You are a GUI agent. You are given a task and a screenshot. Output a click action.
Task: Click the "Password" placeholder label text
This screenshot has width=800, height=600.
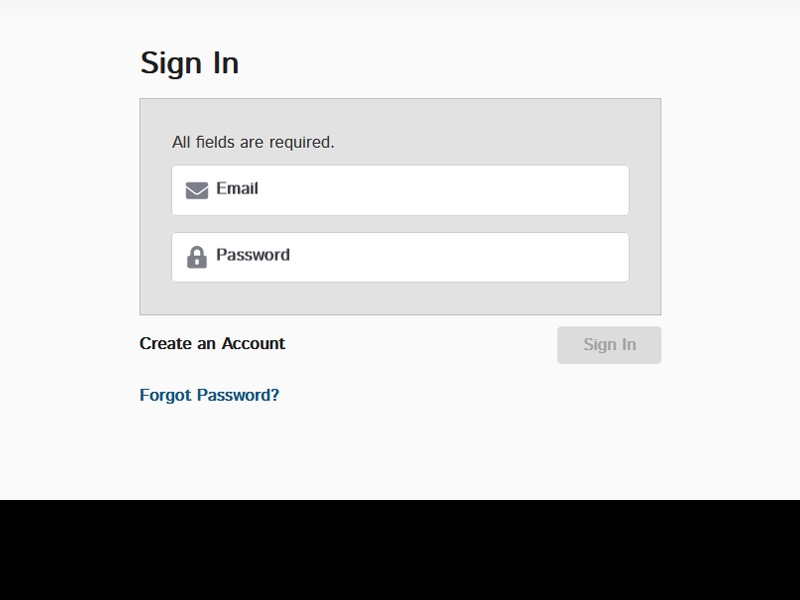253,255
